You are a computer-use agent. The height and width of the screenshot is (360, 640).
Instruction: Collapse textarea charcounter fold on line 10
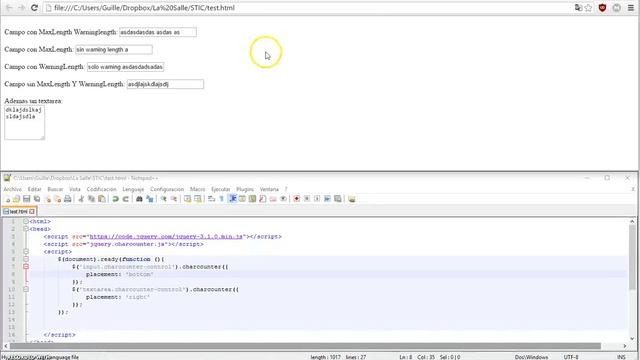click(26, 289)
